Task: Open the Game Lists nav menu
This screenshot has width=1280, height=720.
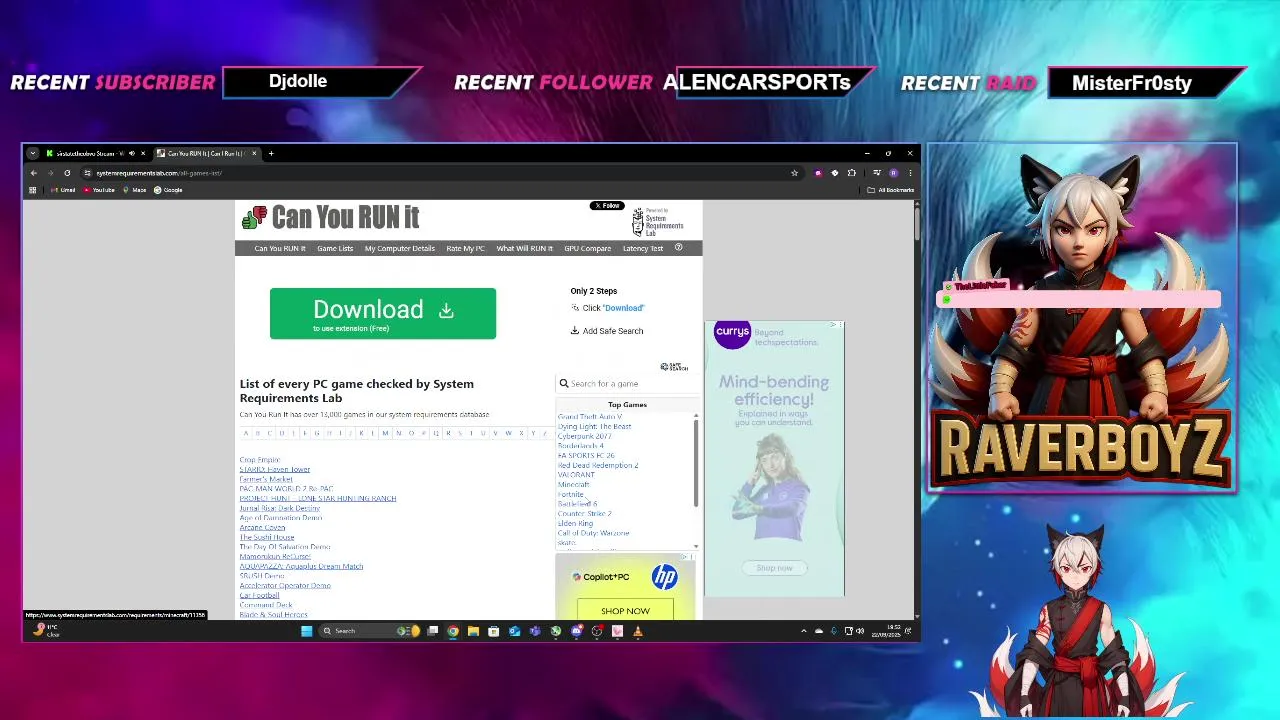Action: click(x=335, y=248)
